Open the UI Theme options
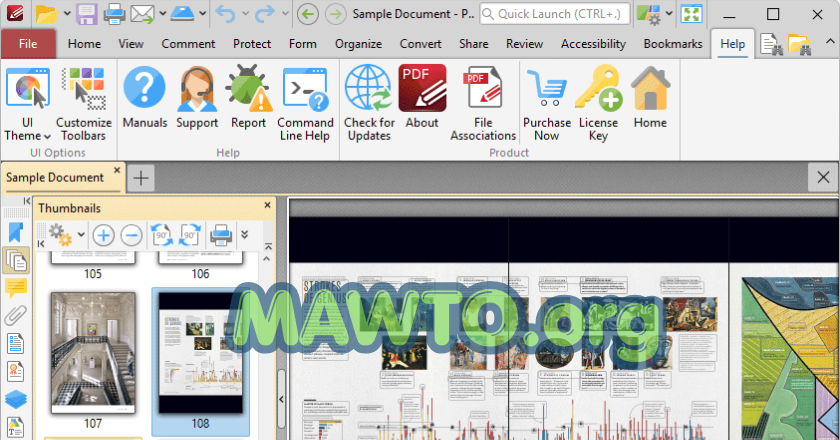 click(27, 104)
